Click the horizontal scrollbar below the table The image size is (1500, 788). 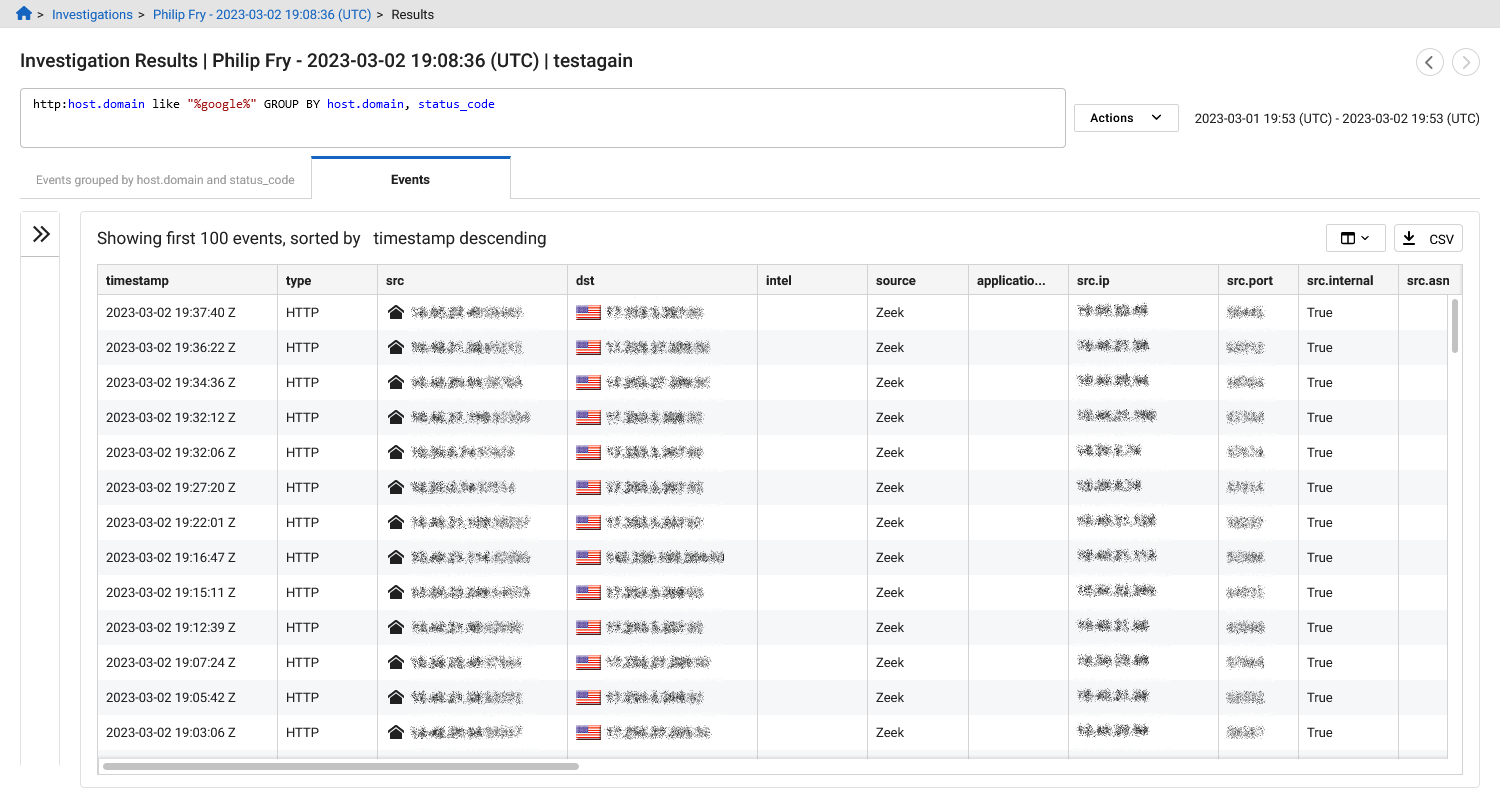click(x=340, y=766)
